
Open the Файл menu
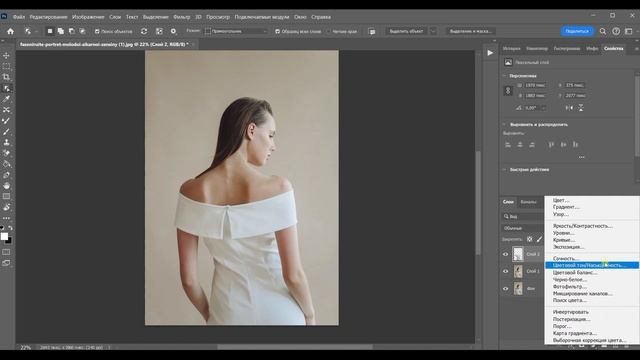[x=19, y=17]
